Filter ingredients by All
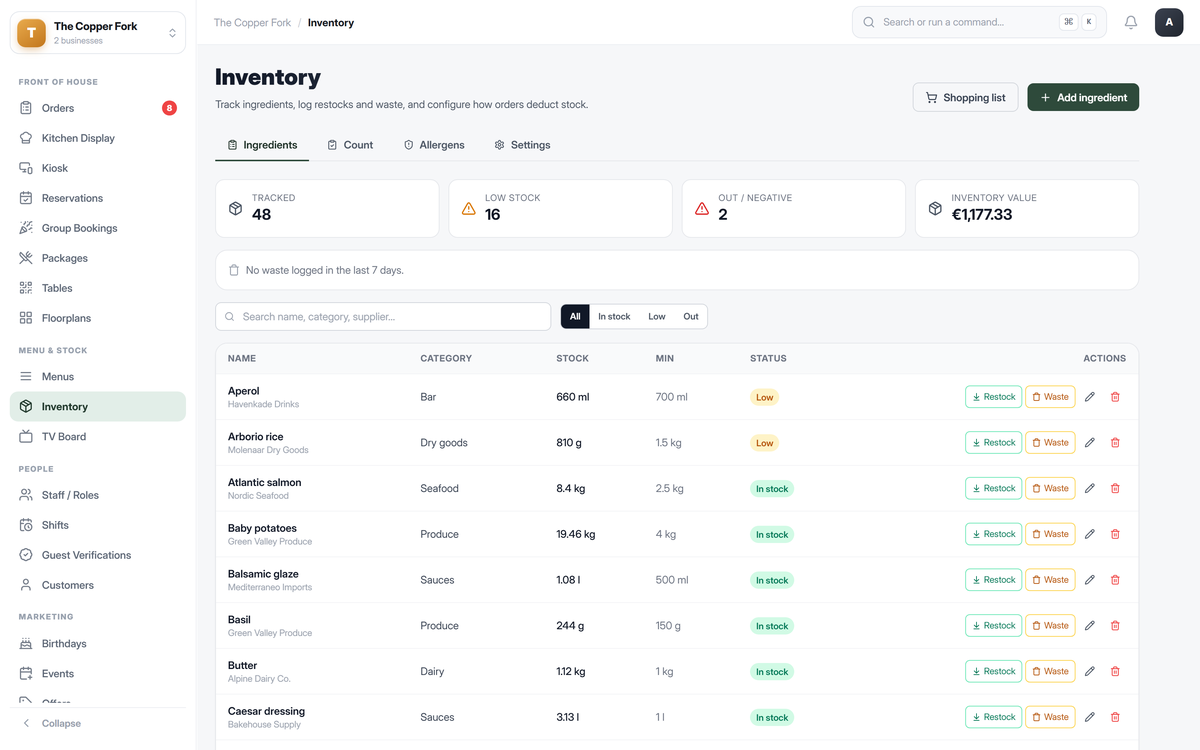The width and height of the screenshot is (1200, 750). 575,317
